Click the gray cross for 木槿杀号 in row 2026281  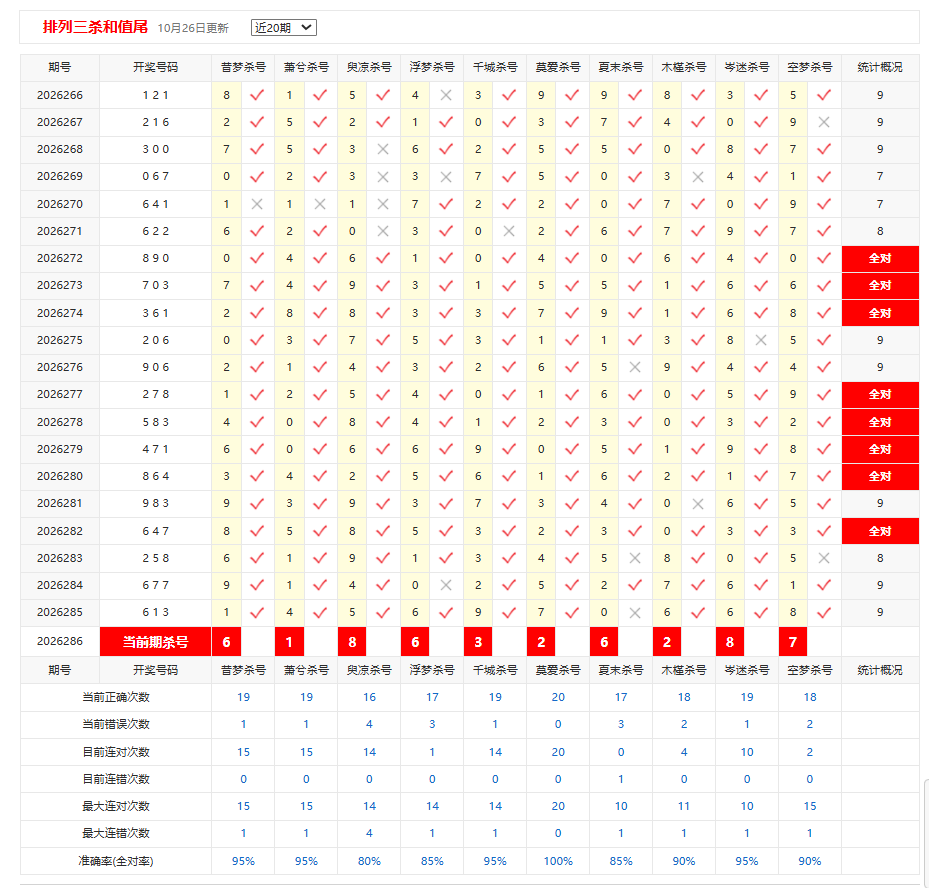[698, 504]
